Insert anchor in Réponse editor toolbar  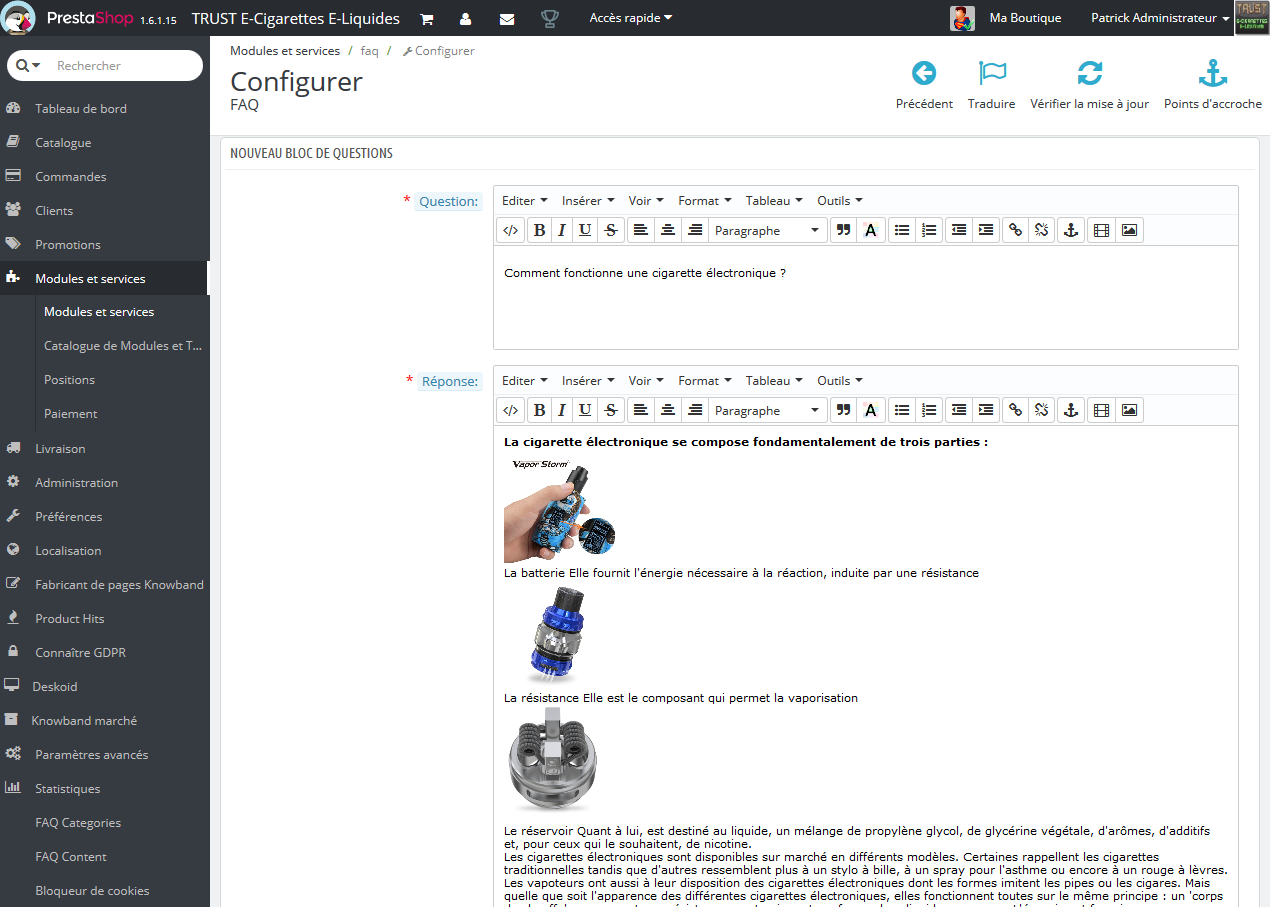click(x=1070, y=410)
